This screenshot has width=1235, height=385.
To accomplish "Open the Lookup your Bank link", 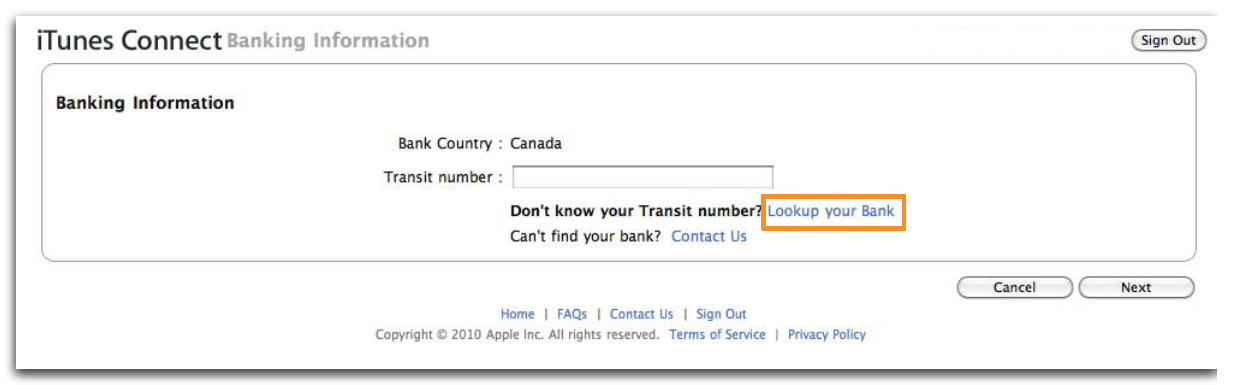I will 831,211.
